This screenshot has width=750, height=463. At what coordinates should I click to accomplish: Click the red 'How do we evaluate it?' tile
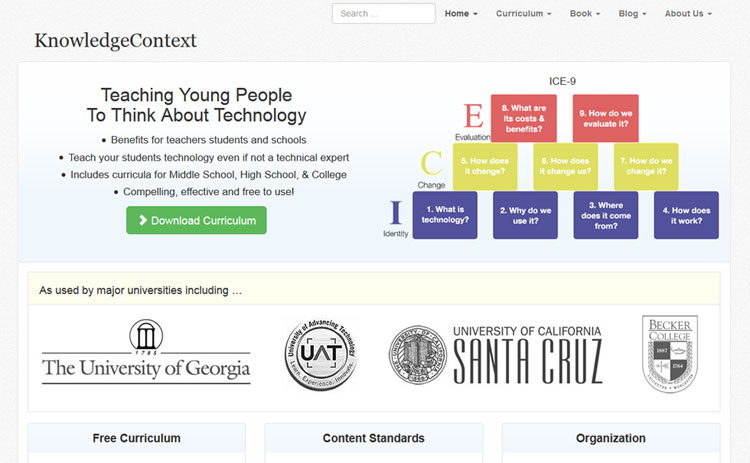[606, 118]
